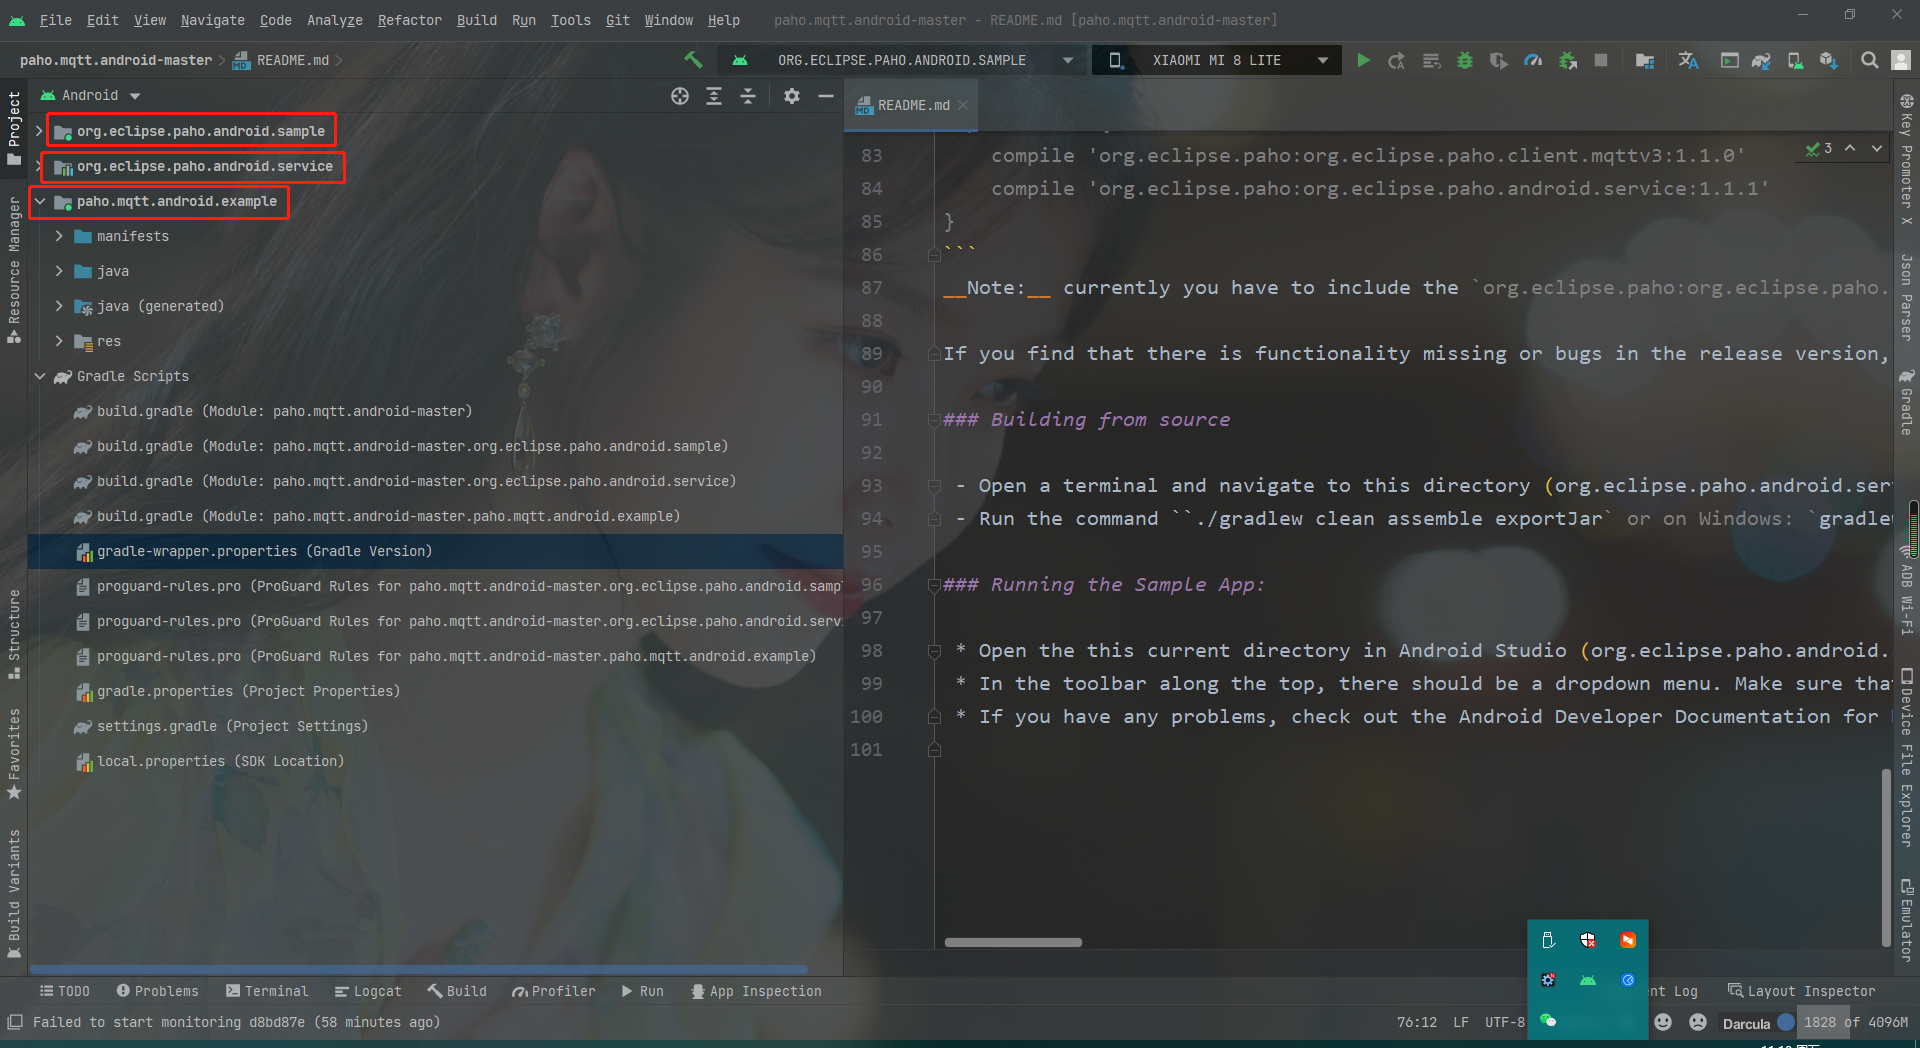This screenshot has height=1048, width=1920.
Task: Click the happy smiley feedback icon
Action: point(1663,1022)
